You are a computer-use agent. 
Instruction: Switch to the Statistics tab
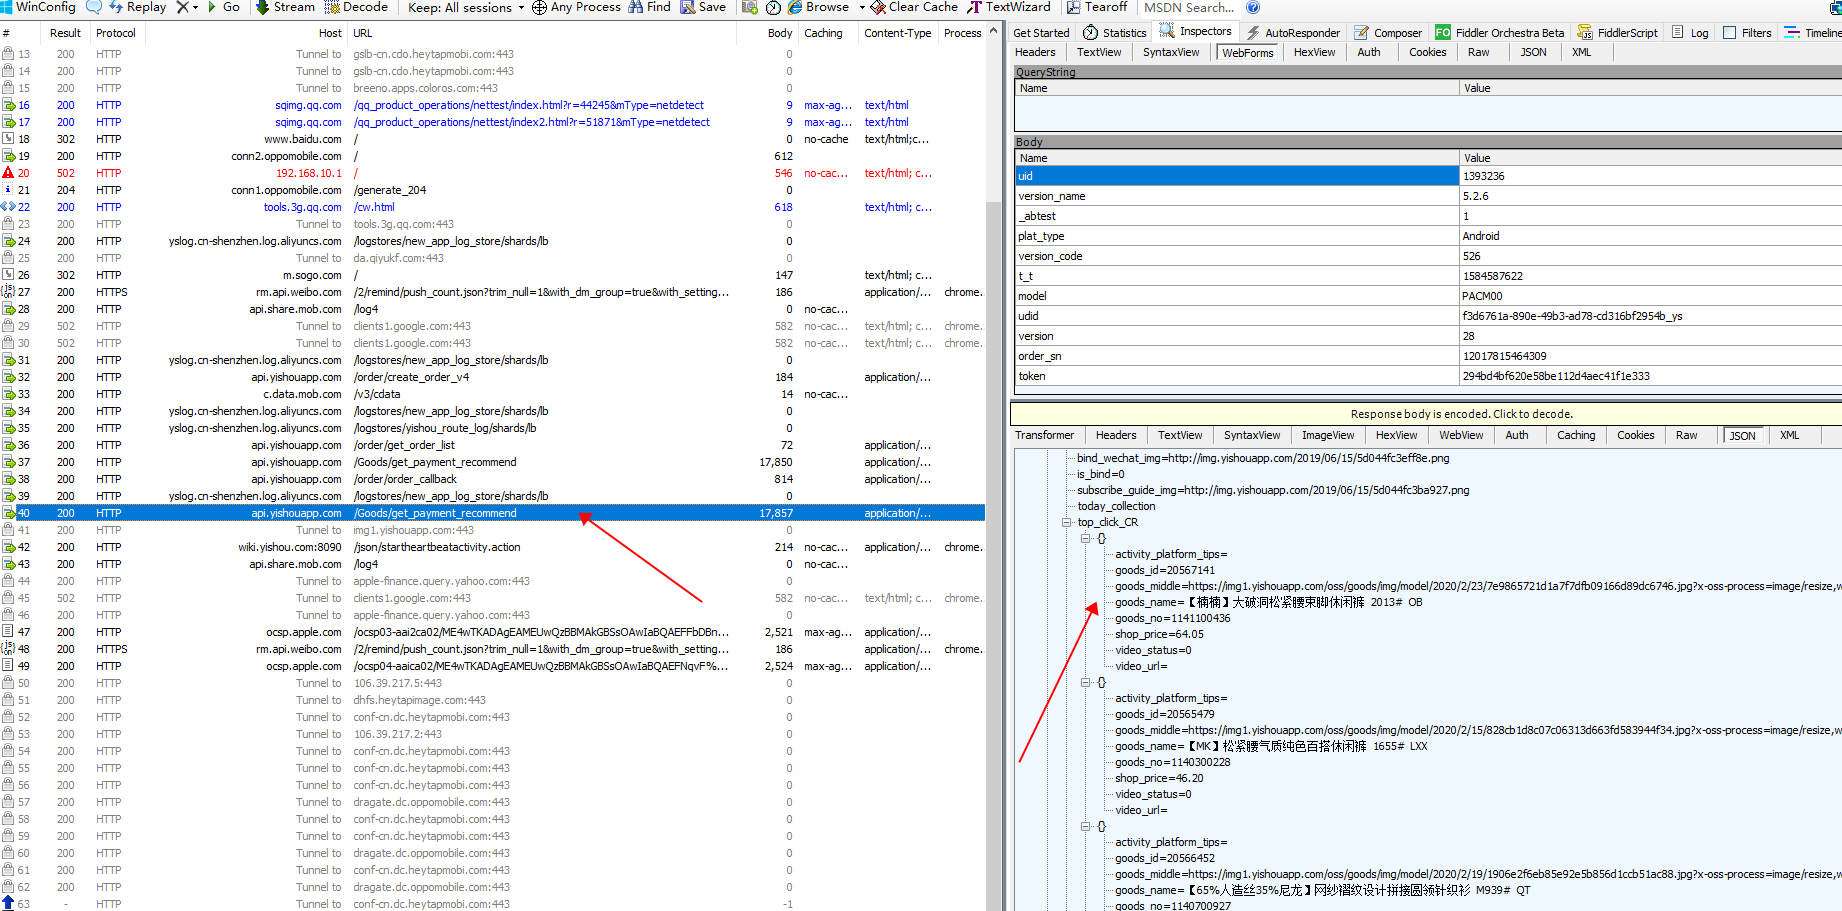click(x=1115, y=33)
